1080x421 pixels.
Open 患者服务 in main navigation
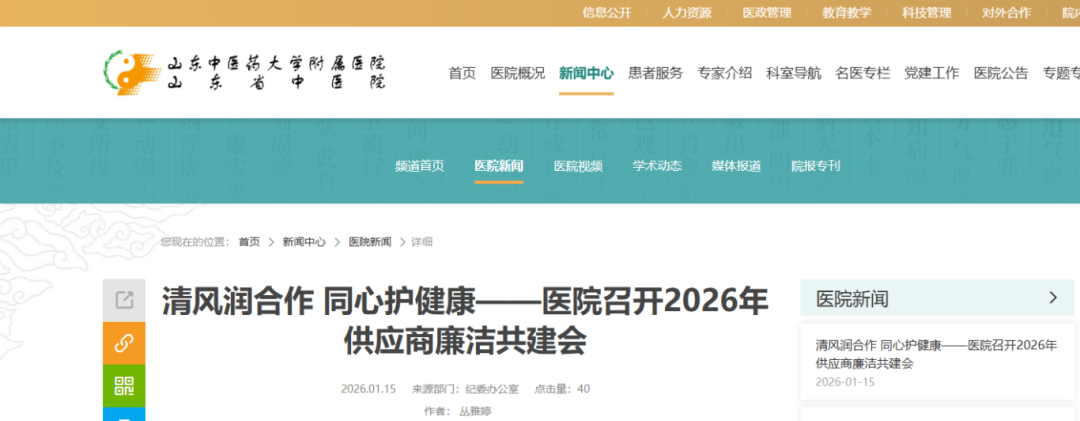pos(655,73)
